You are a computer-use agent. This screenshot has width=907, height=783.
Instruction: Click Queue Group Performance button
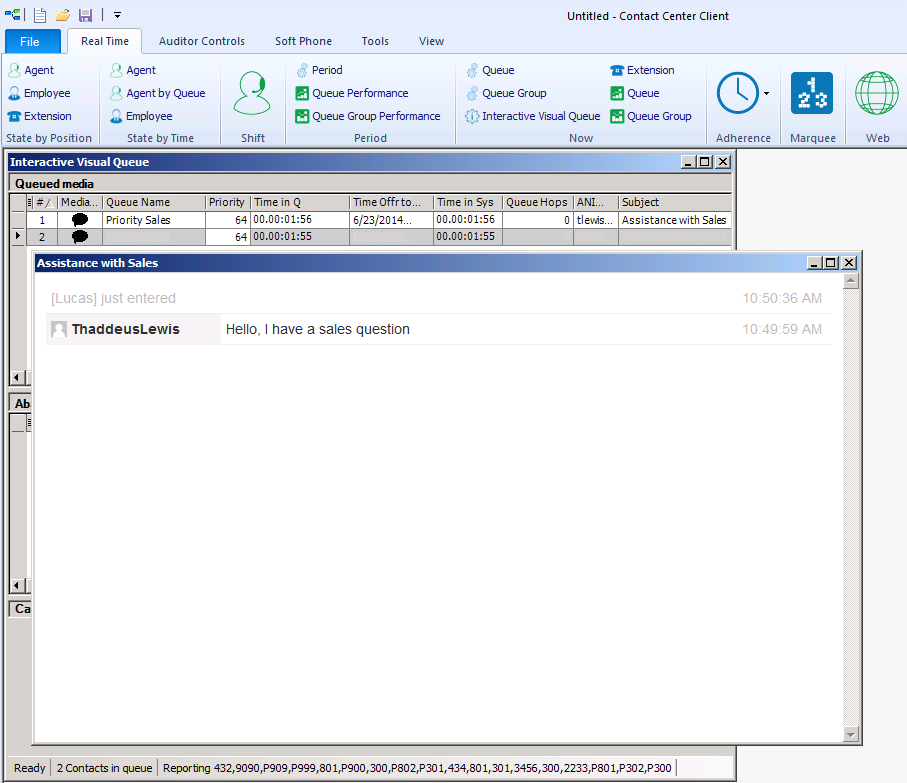tap(368, 116)
